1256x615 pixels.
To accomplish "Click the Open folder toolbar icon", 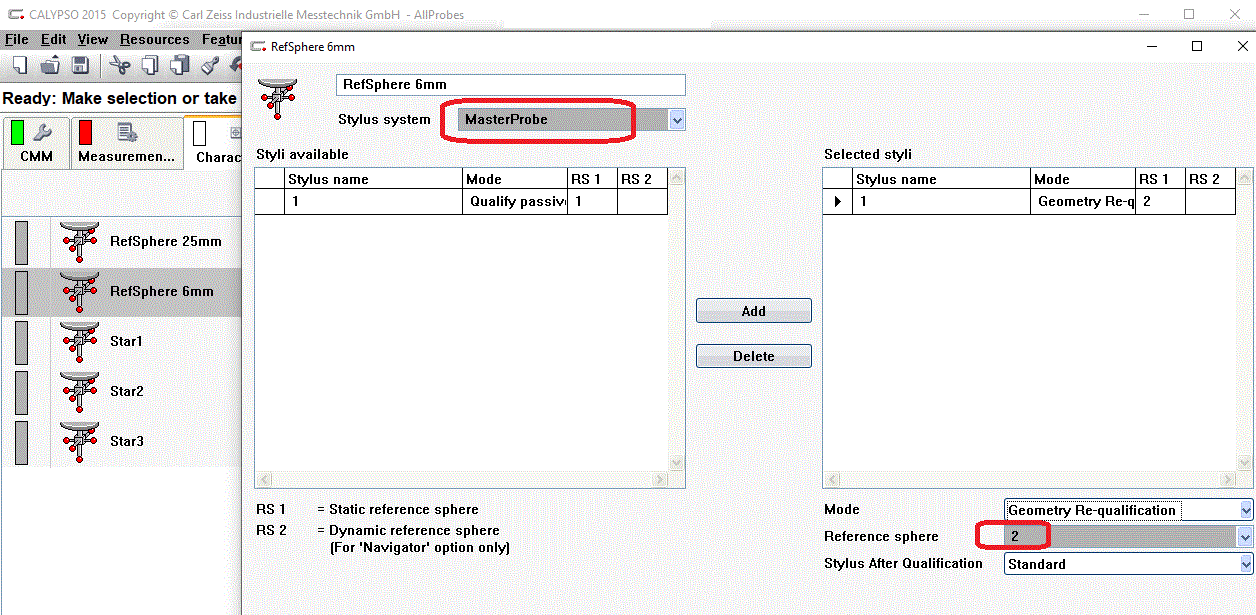I will coord(51,66).
